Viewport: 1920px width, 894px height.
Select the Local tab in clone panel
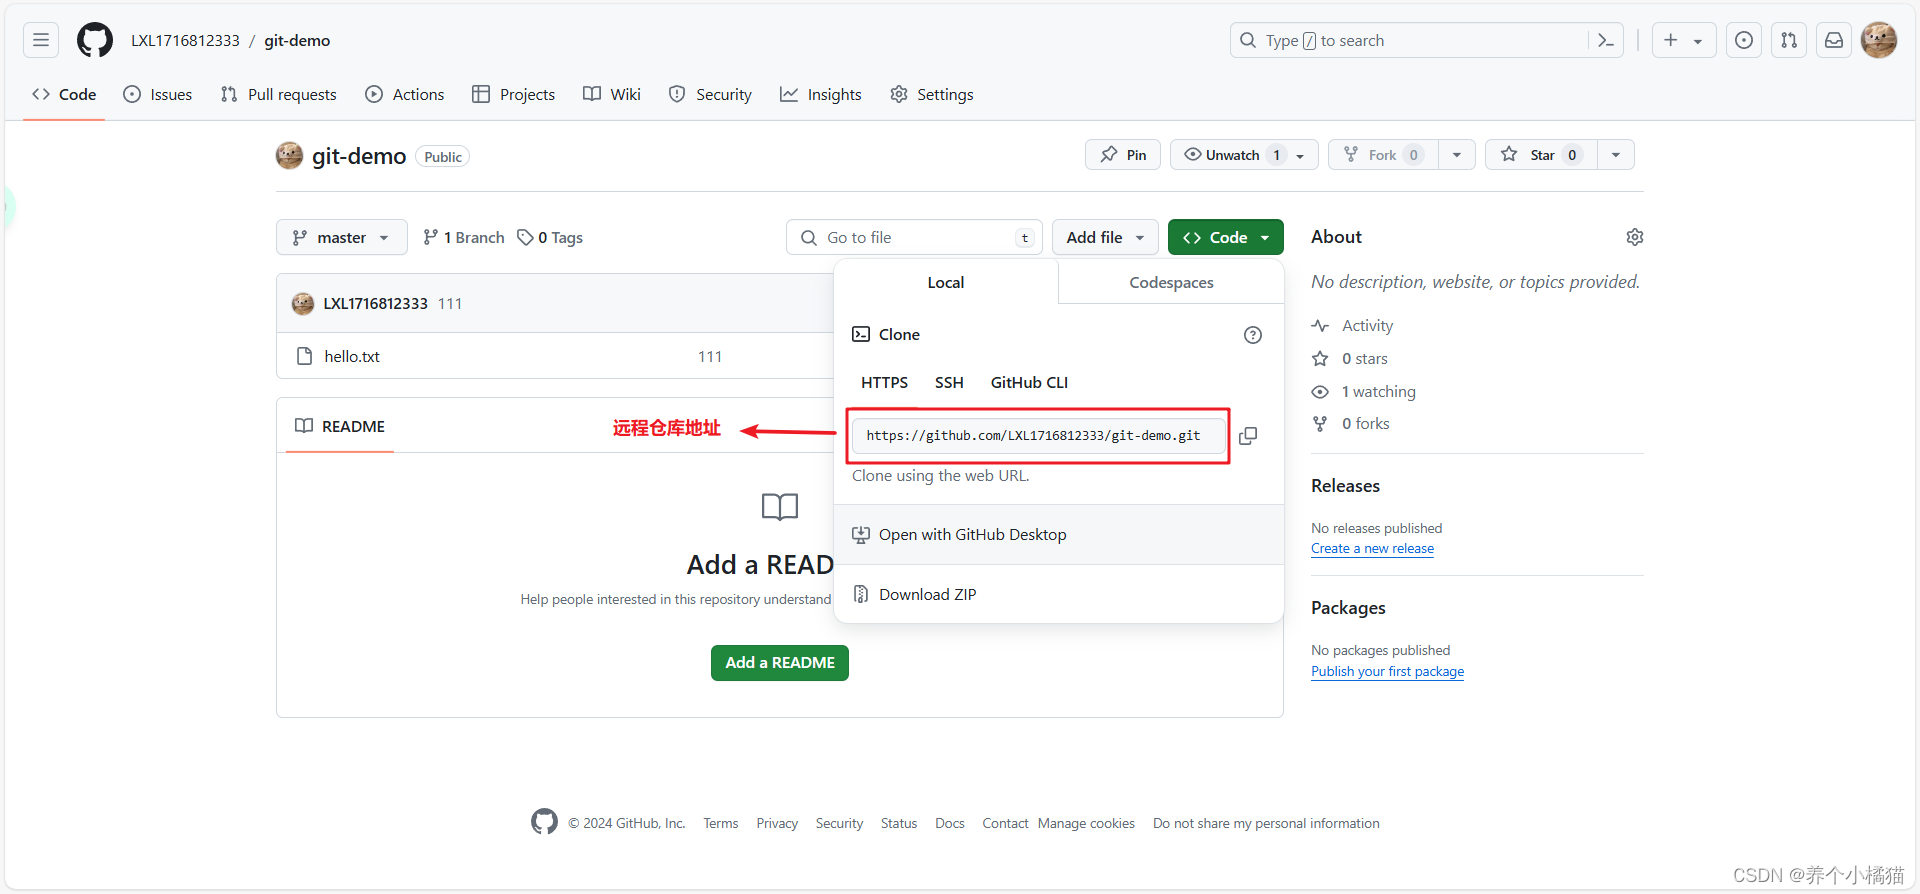(946, 283)
